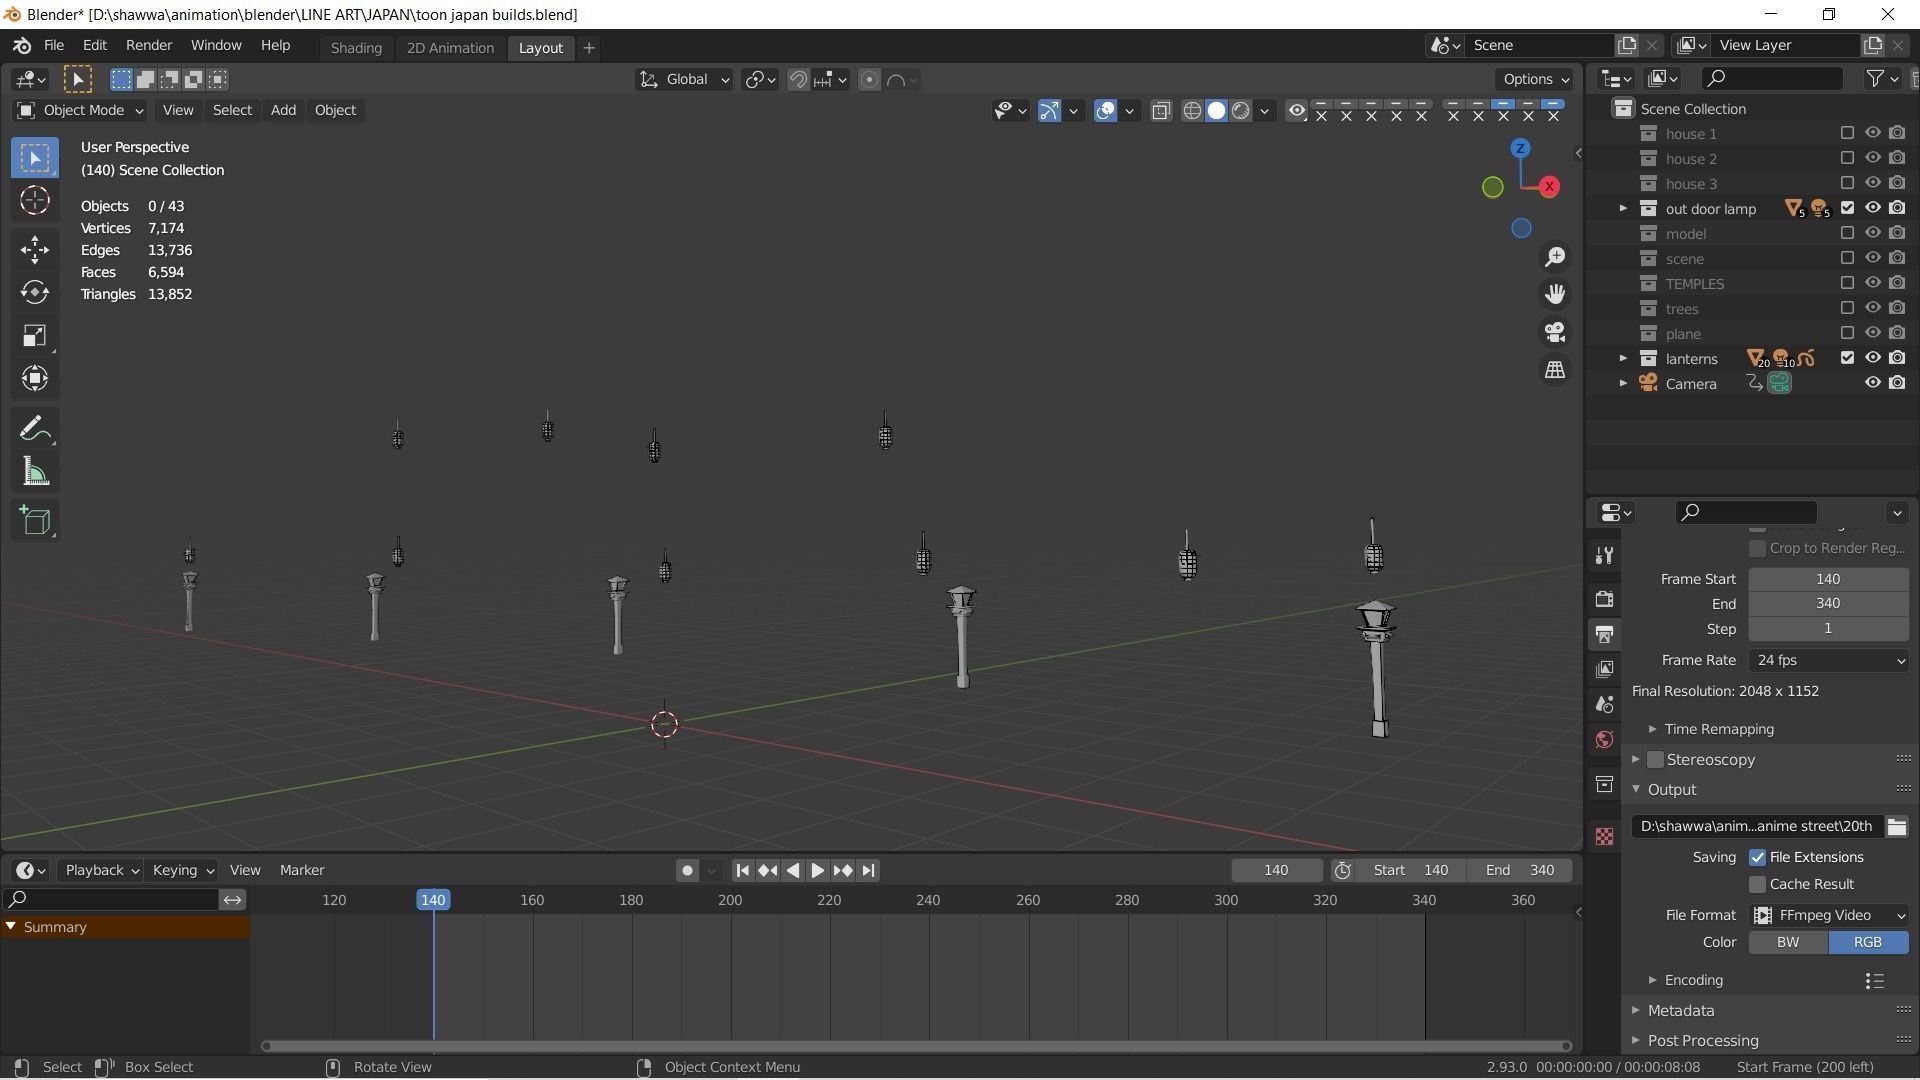Toggle camera view in viewport
The height and width of the screenshot is (1080, 1920).
[x=1555, y=332]
